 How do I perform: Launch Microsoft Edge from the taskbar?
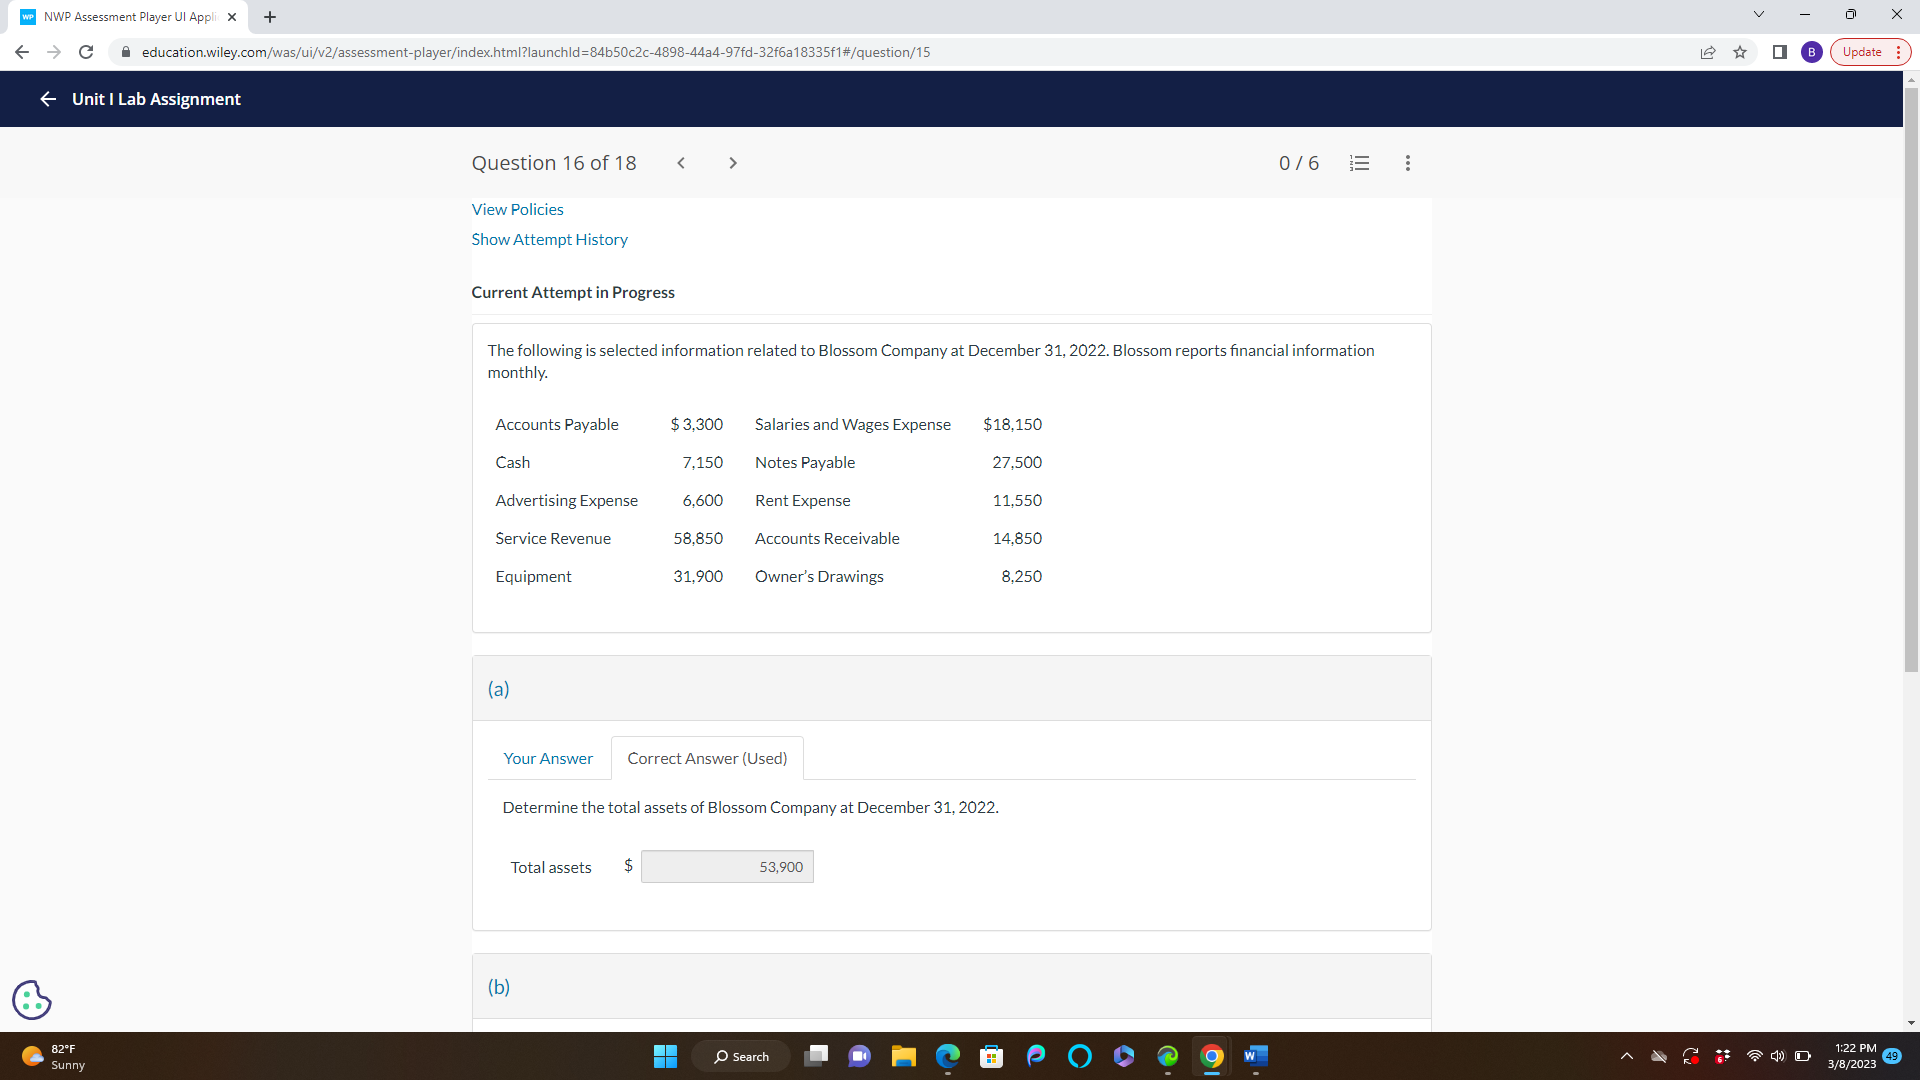[946, 1056]
